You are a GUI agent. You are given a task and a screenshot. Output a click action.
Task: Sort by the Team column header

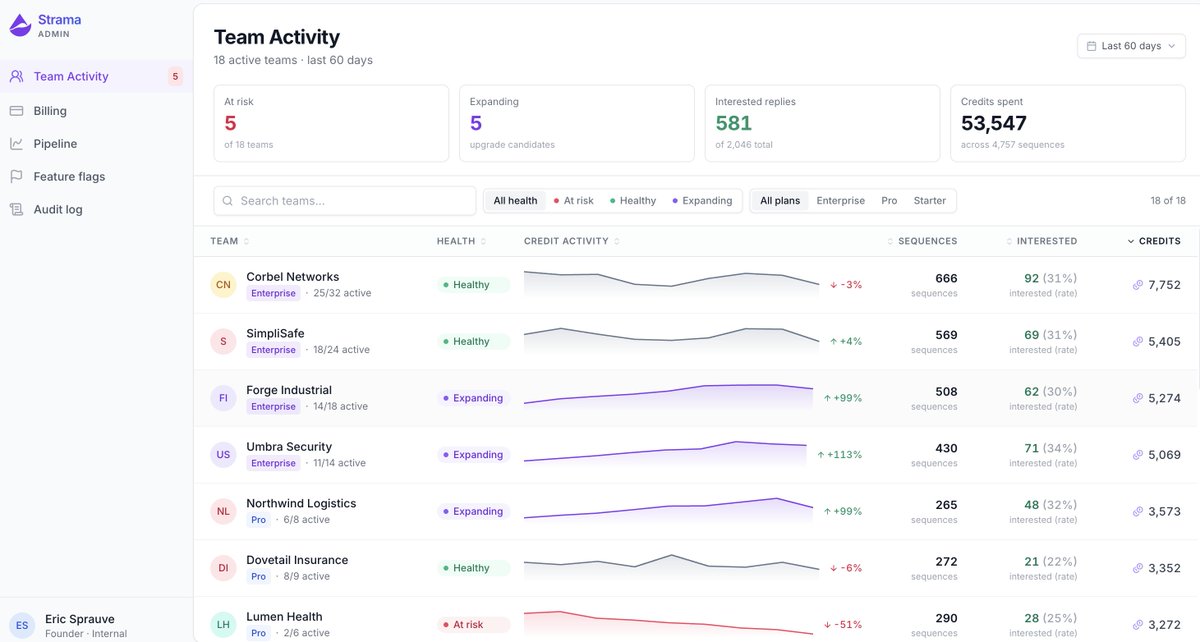230,241
